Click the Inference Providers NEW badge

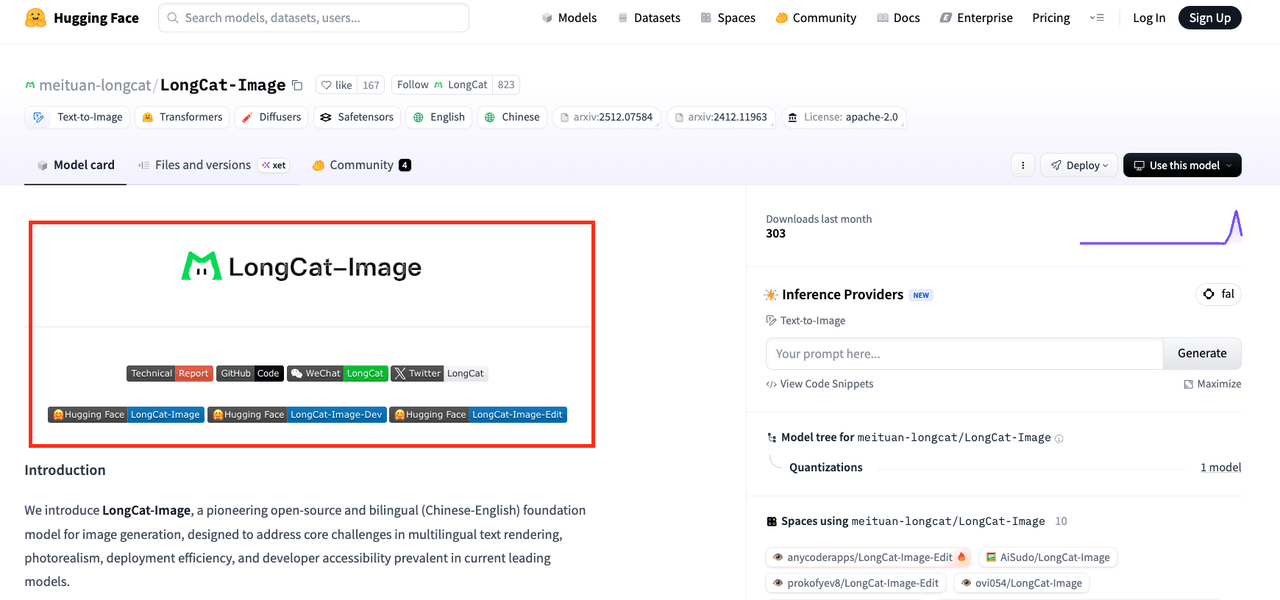click(x=921, y=295)
